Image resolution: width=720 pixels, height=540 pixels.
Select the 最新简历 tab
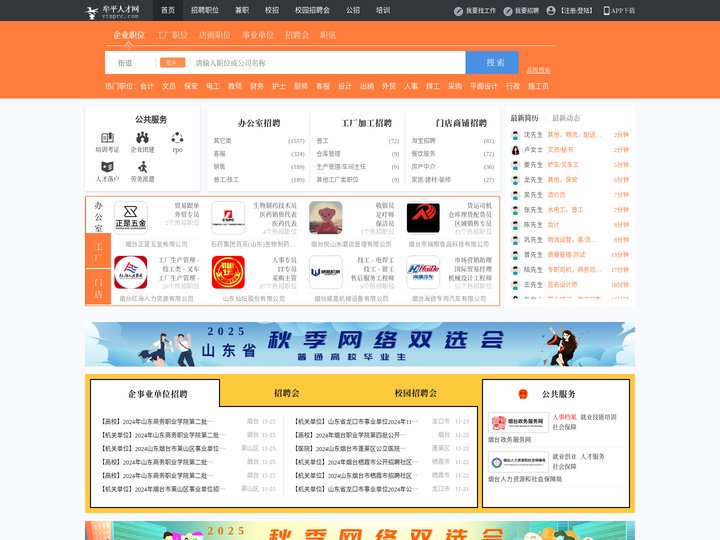pyautogui.click(x=524, y=118)
